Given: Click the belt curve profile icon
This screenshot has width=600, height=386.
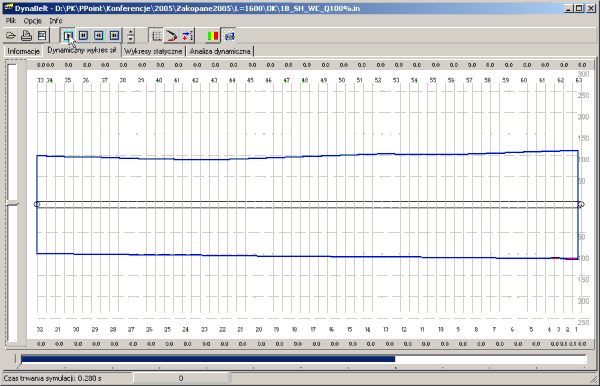Looking at the screenshot, I should 171,36.
